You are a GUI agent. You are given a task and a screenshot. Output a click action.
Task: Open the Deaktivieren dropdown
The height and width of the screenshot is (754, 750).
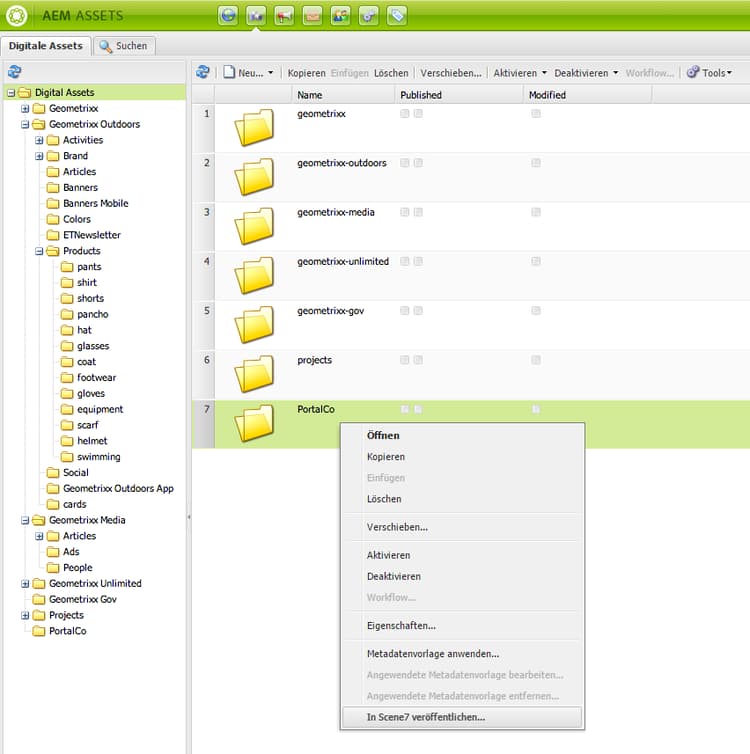point(615,73)
